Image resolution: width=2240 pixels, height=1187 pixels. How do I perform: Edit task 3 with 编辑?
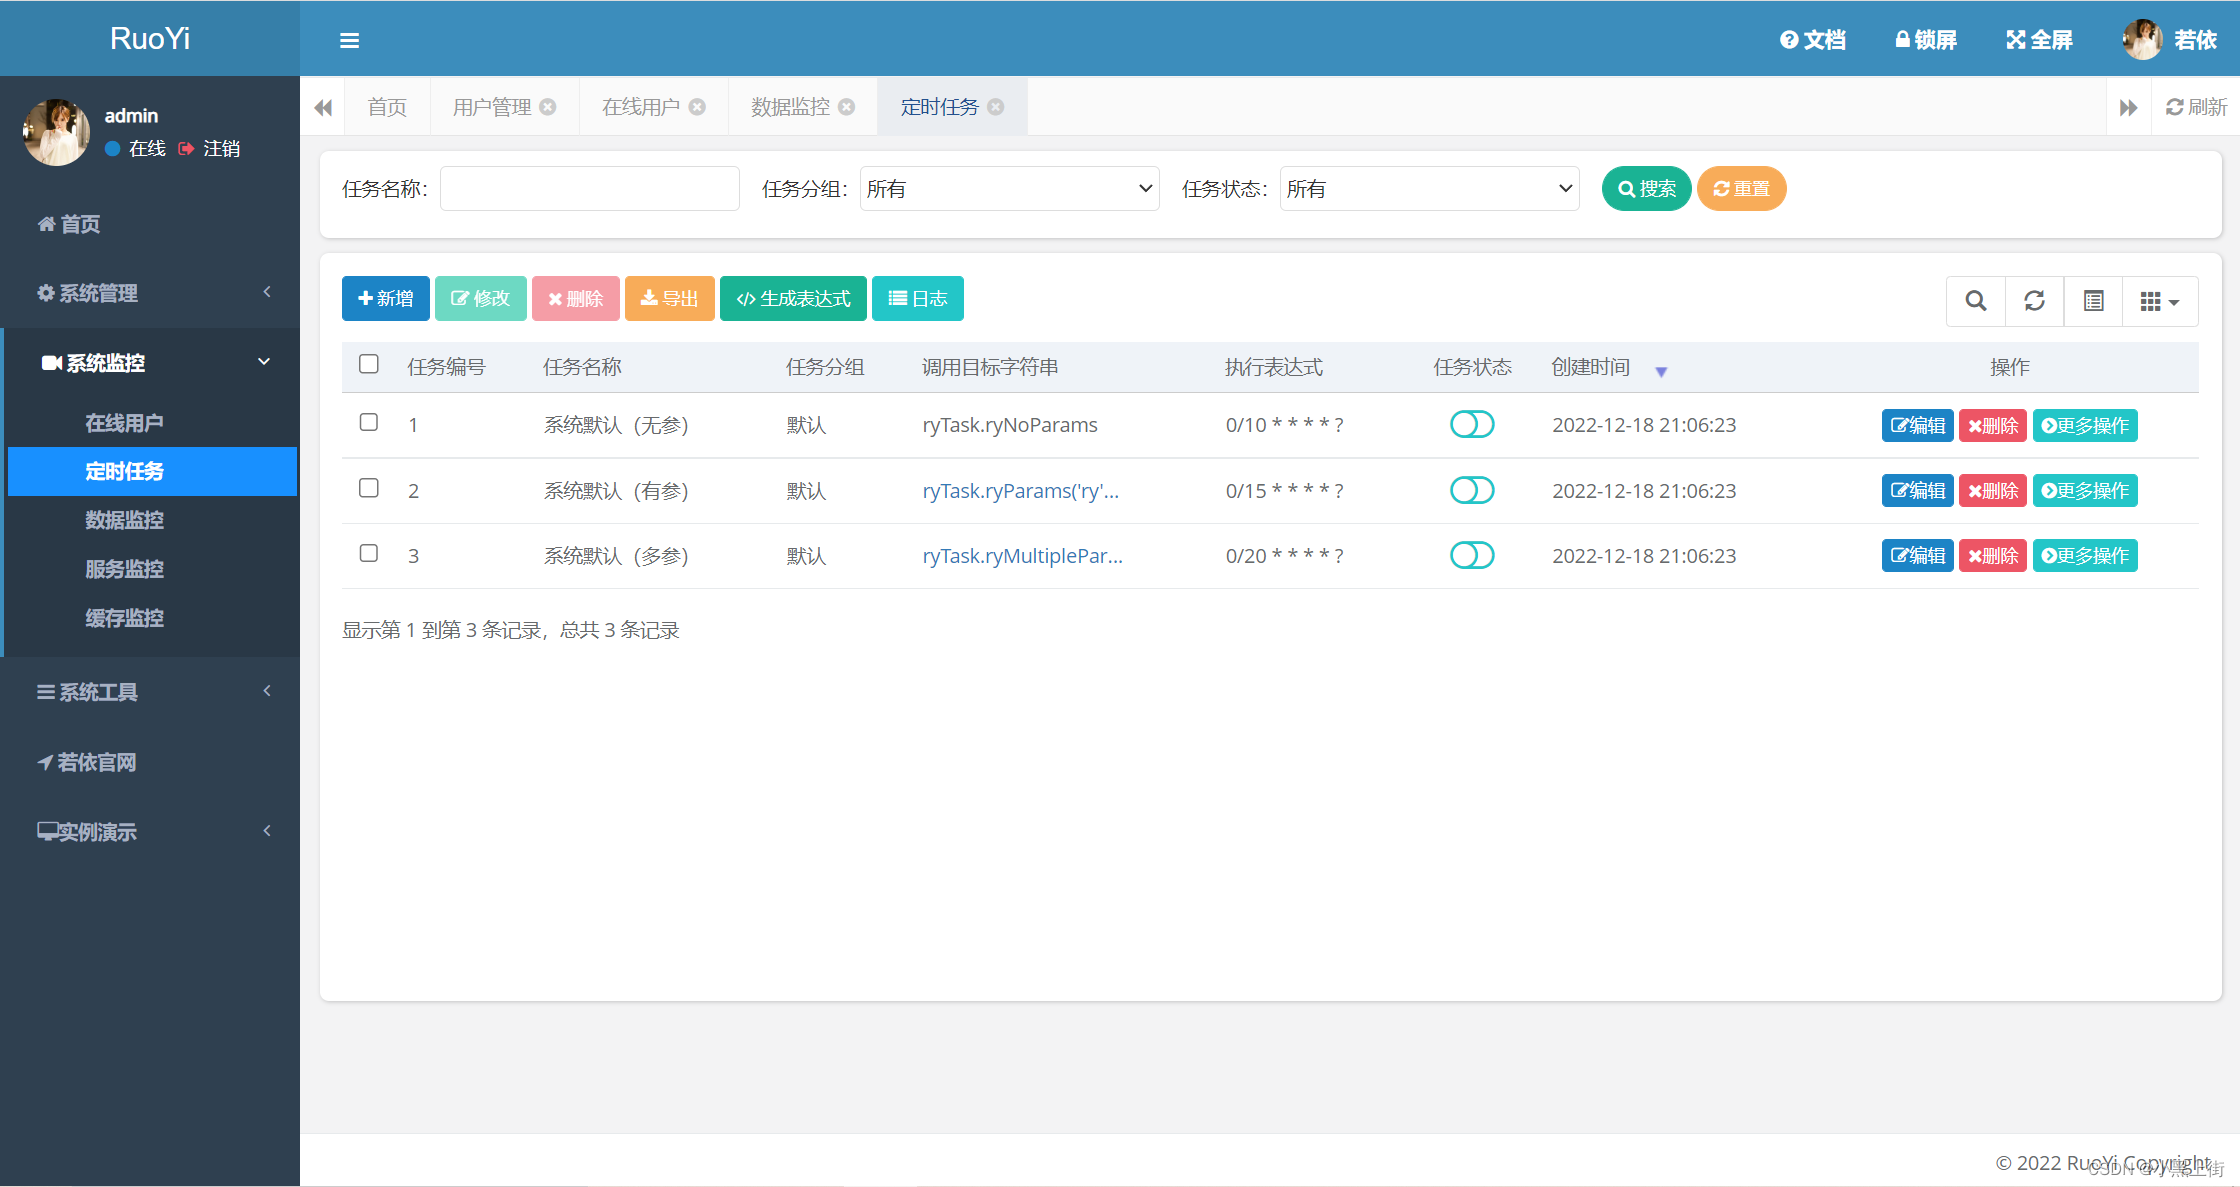coord(1918,556)
